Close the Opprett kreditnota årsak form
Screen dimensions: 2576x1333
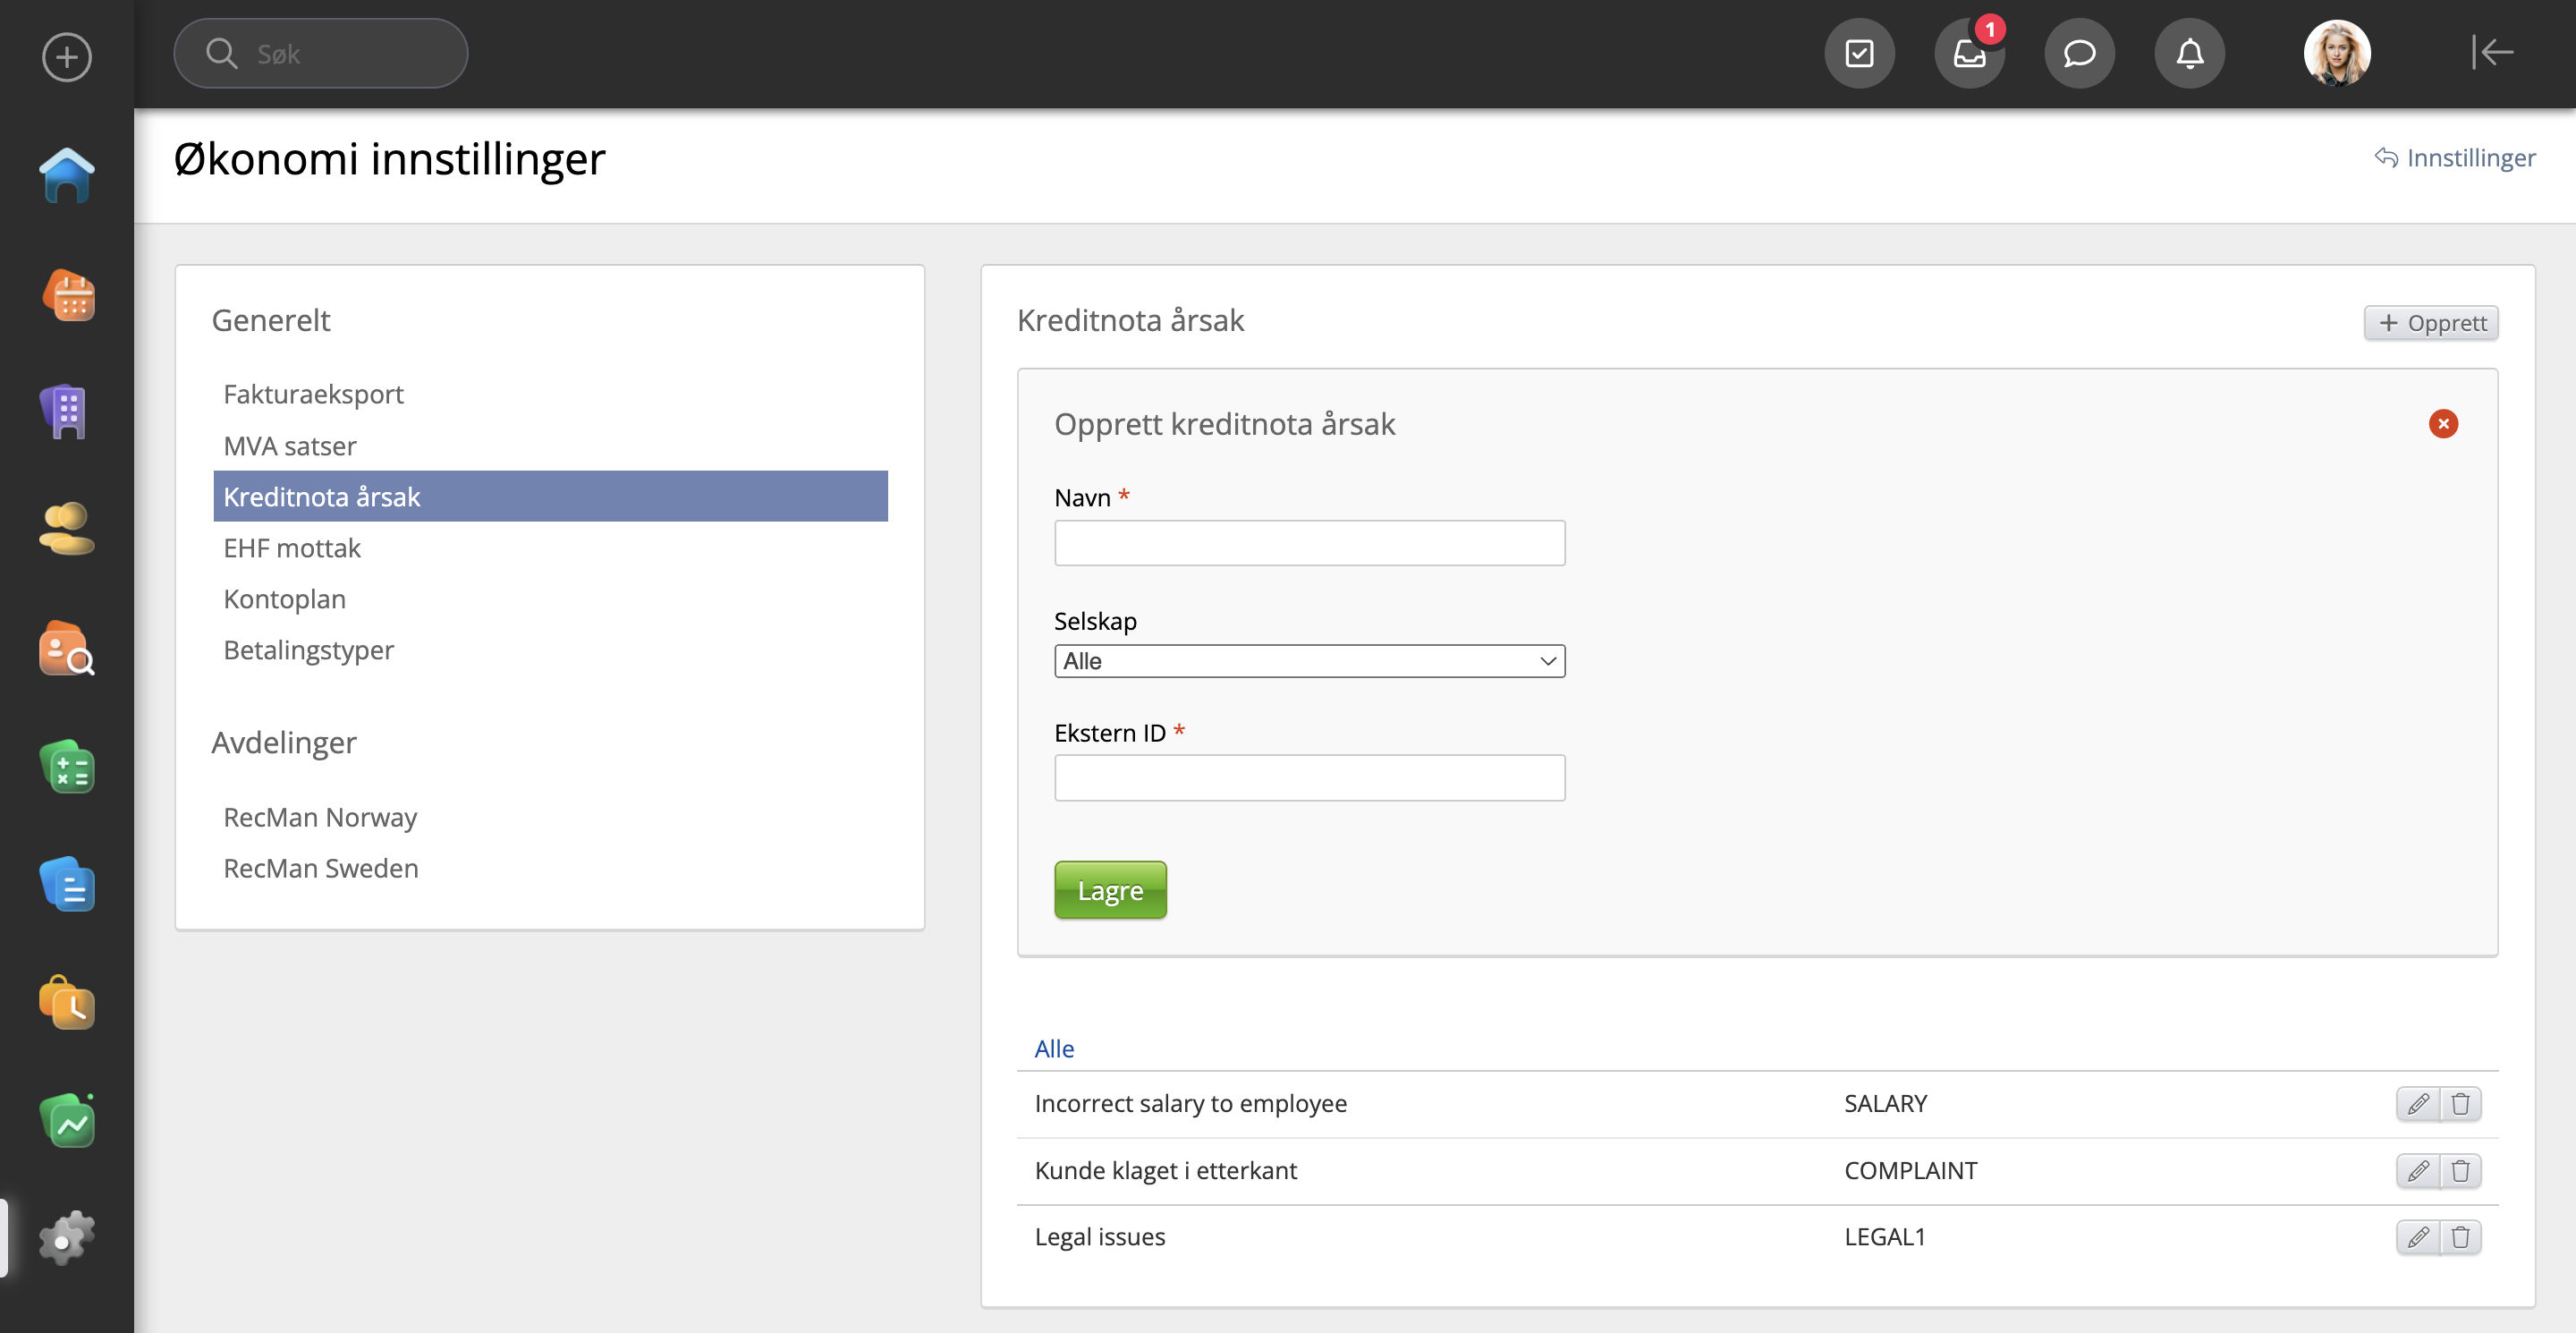click(2443, 424)
